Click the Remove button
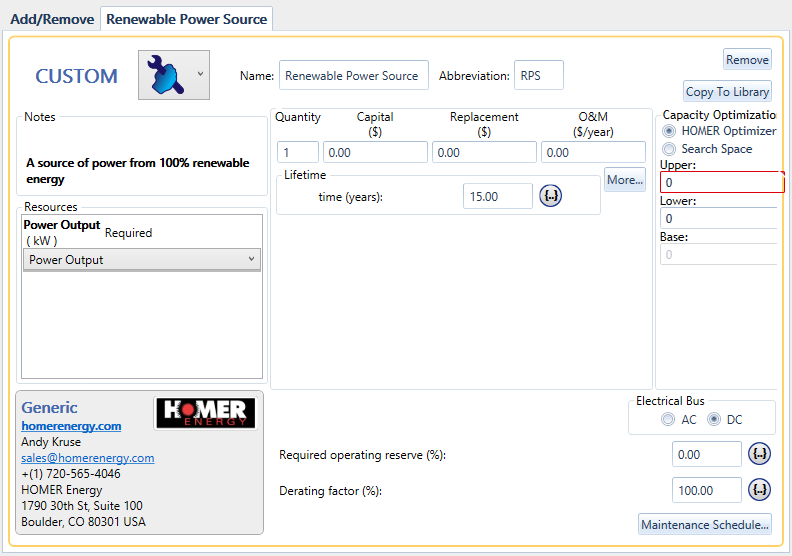 coord(747,59)
